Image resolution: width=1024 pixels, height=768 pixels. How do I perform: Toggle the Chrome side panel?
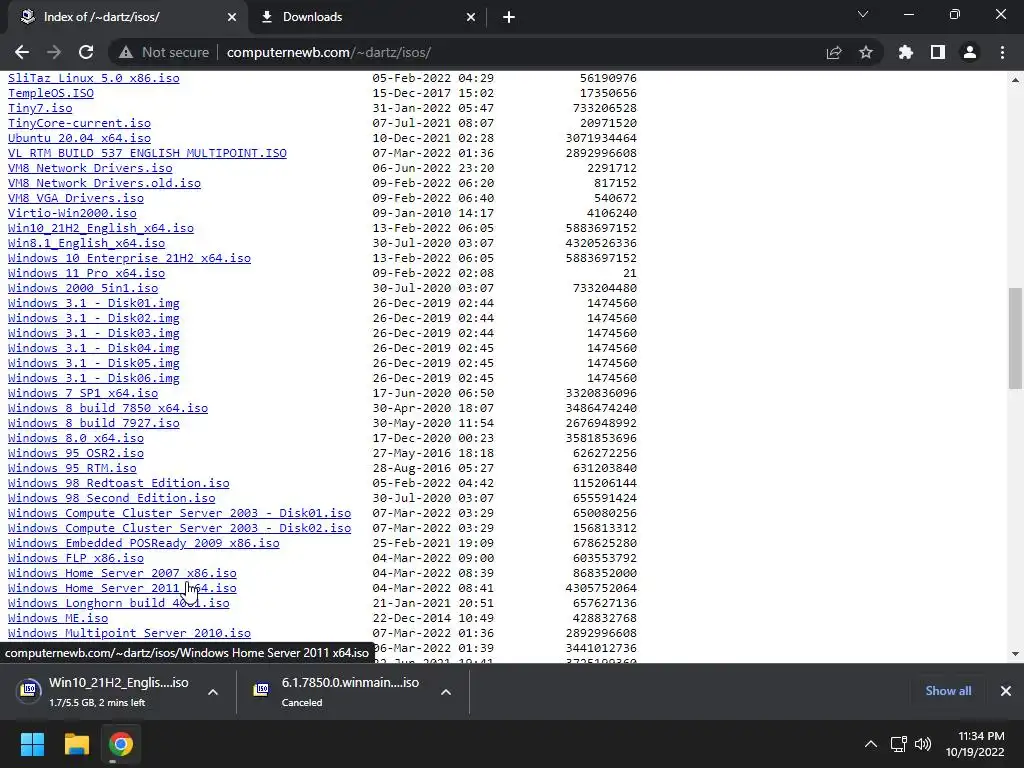click(x=938, y=52)
